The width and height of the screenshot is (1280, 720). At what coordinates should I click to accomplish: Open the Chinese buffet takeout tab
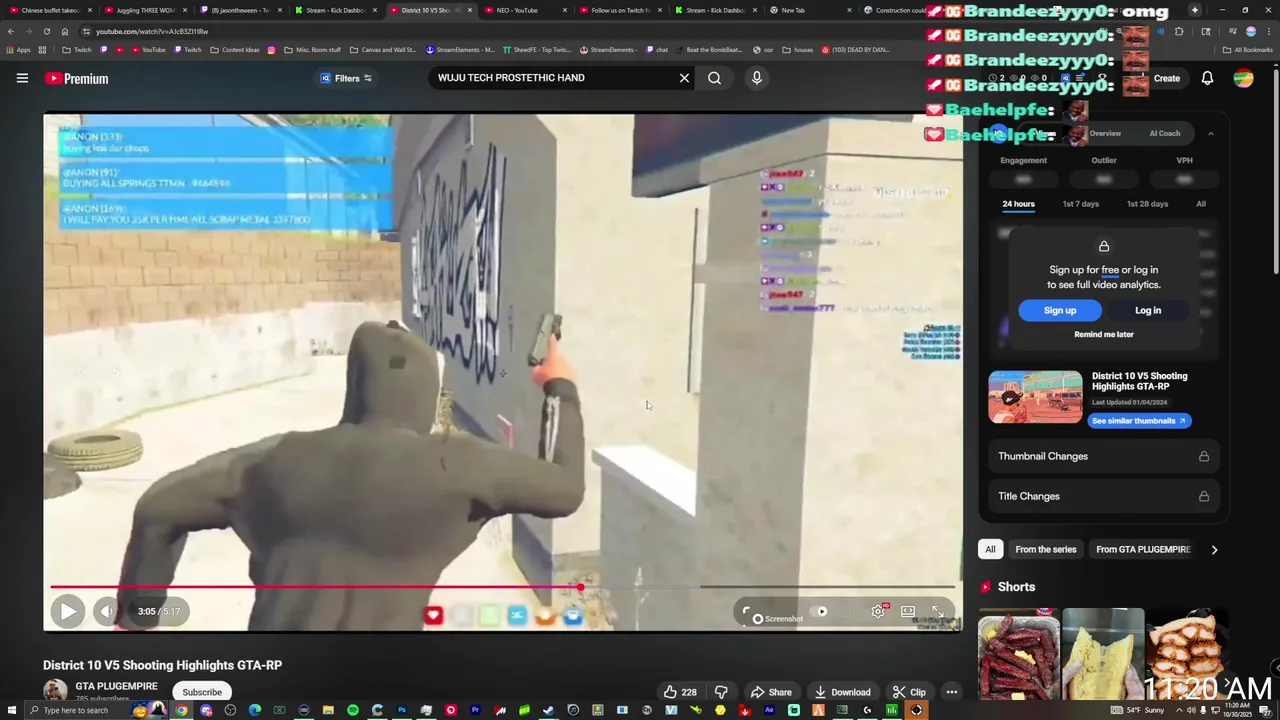click(50, 10)
